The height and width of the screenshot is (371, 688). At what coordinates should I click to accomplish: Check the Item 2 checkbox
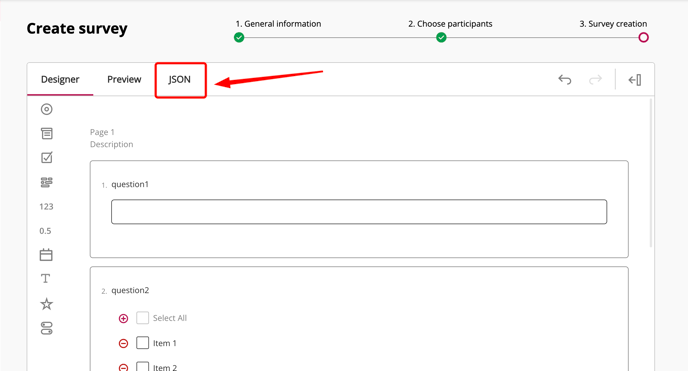point(142,367)
